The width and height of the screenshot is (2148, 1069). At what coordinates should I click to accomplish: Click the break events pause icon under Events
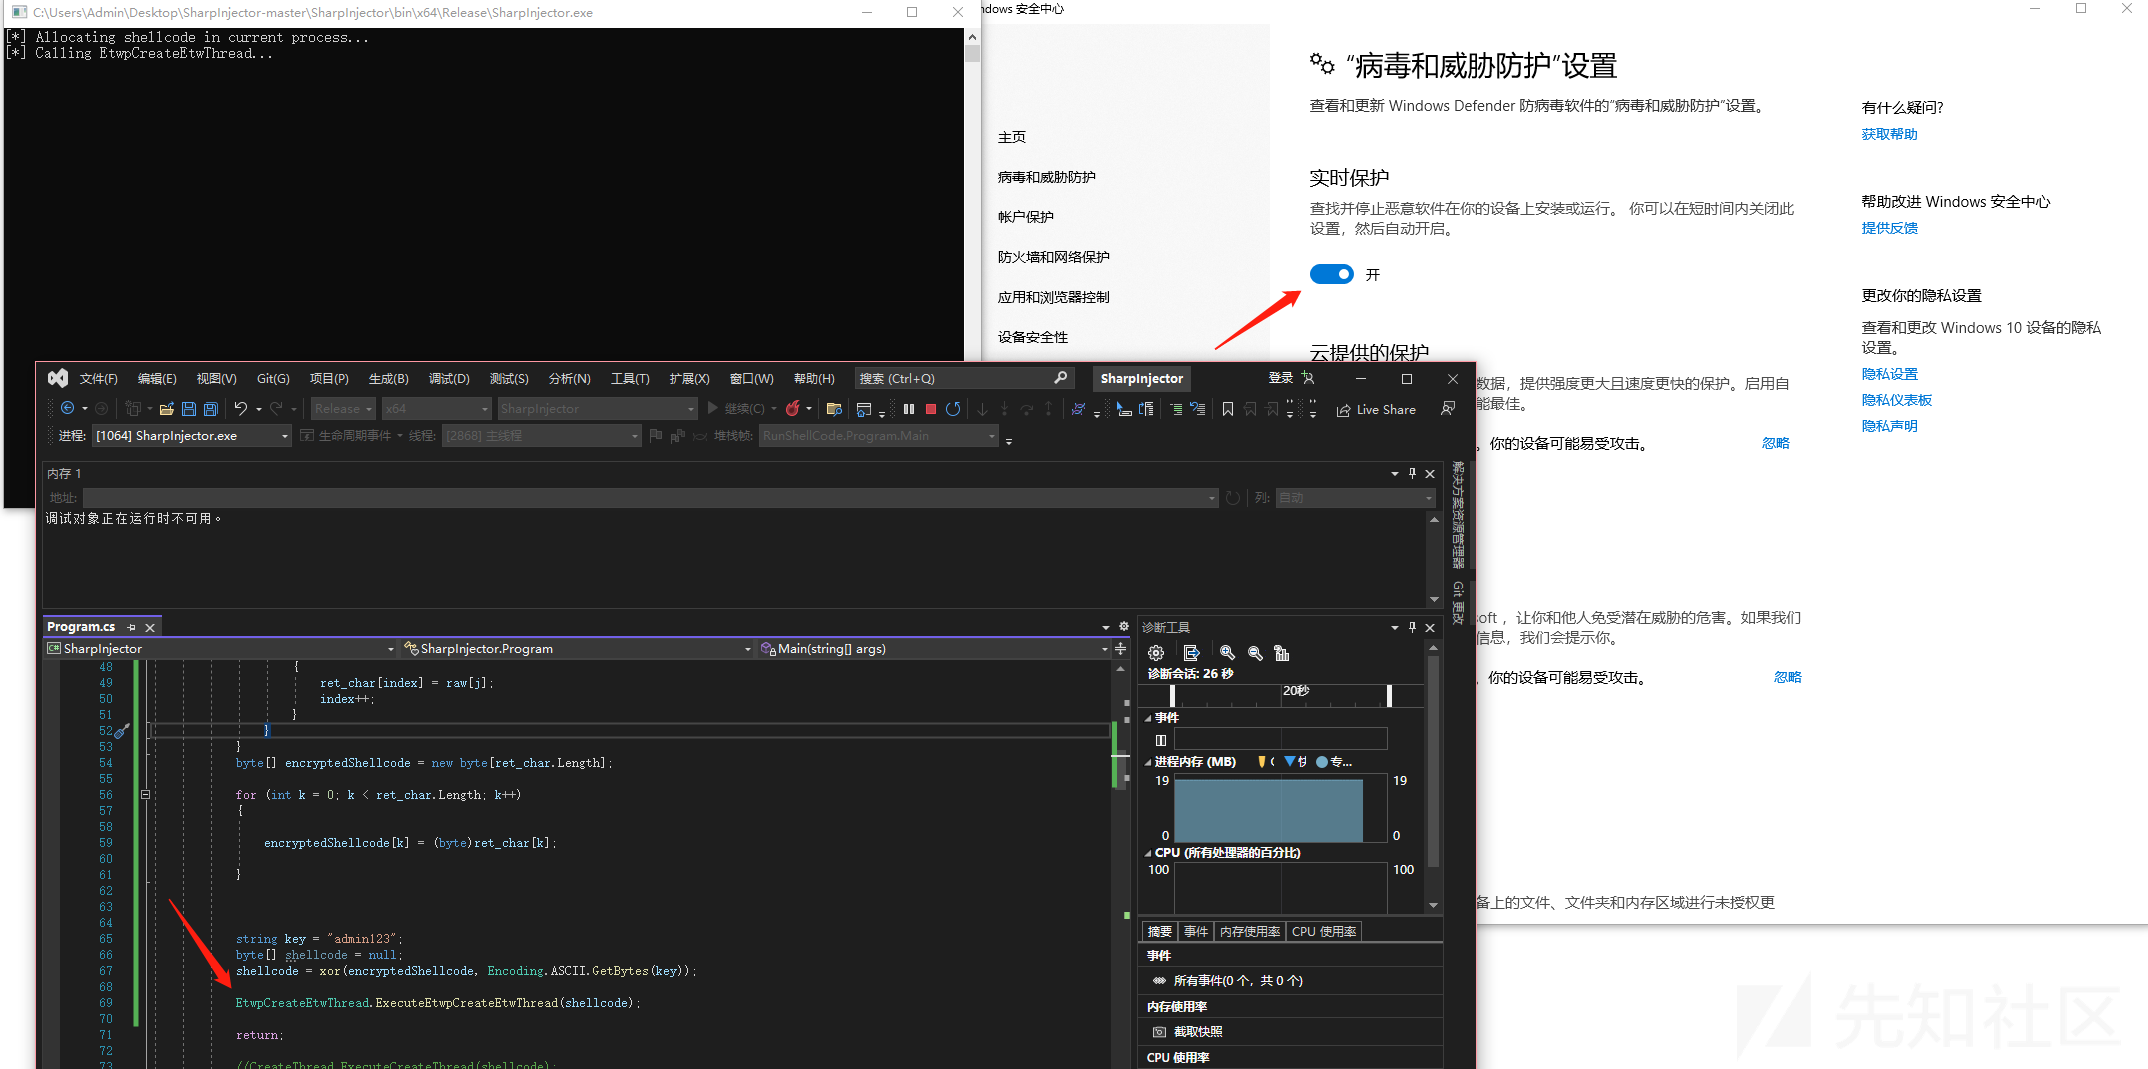coord(1161,740)
